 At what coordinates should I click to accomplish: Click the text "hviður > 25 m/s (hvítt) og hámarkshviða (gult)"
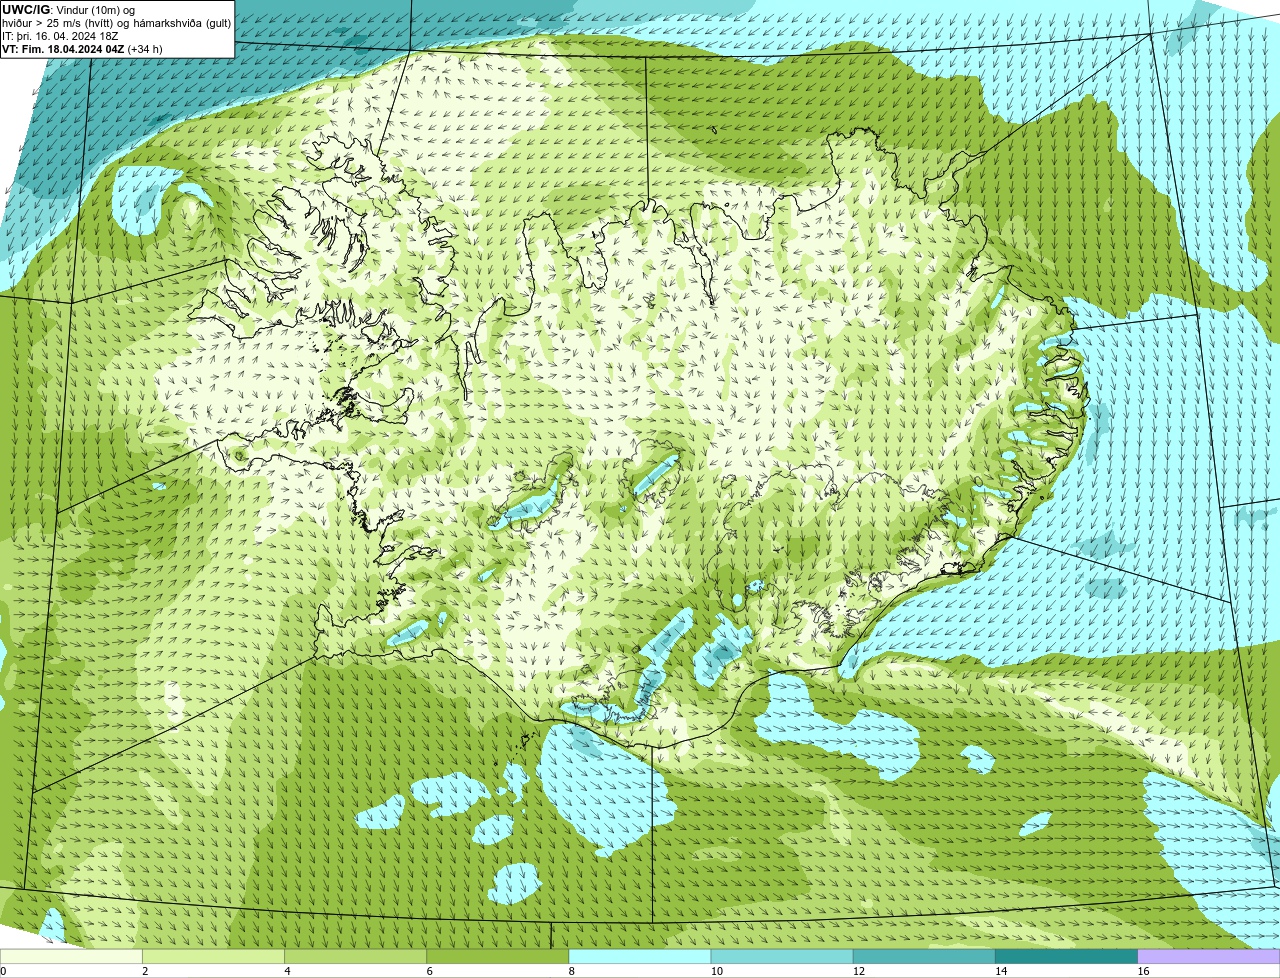[x=116, y=23]
